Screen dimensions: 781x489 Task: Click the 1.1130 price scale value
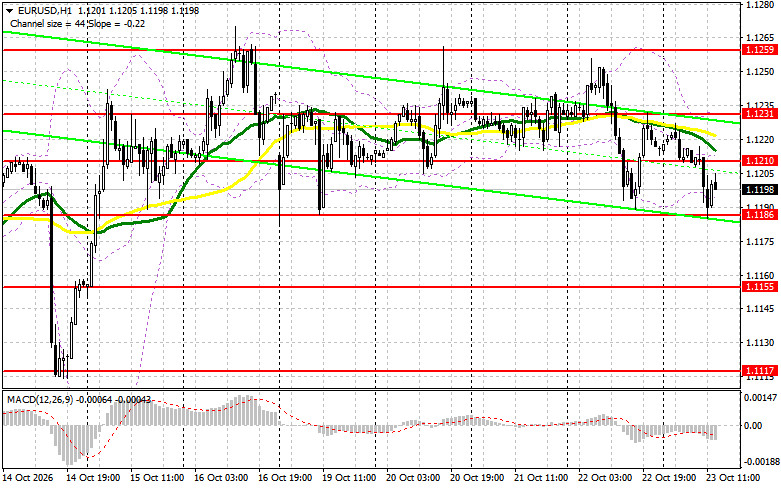click(759, 343)
